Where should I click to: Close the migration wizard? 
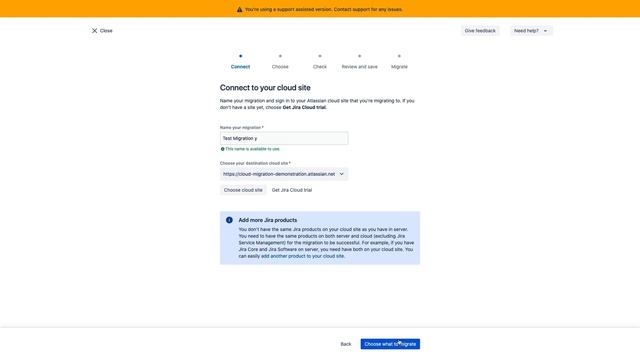(102, 31)
